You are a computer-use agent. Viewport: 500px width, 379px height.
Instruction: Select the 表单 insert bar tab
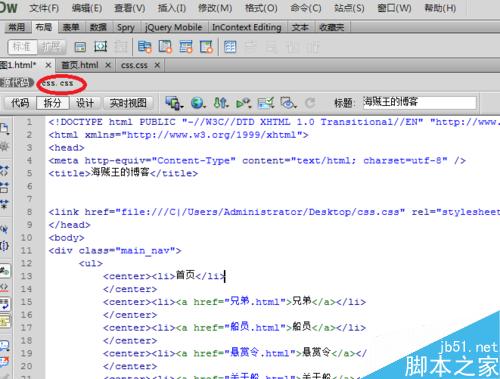71,27
